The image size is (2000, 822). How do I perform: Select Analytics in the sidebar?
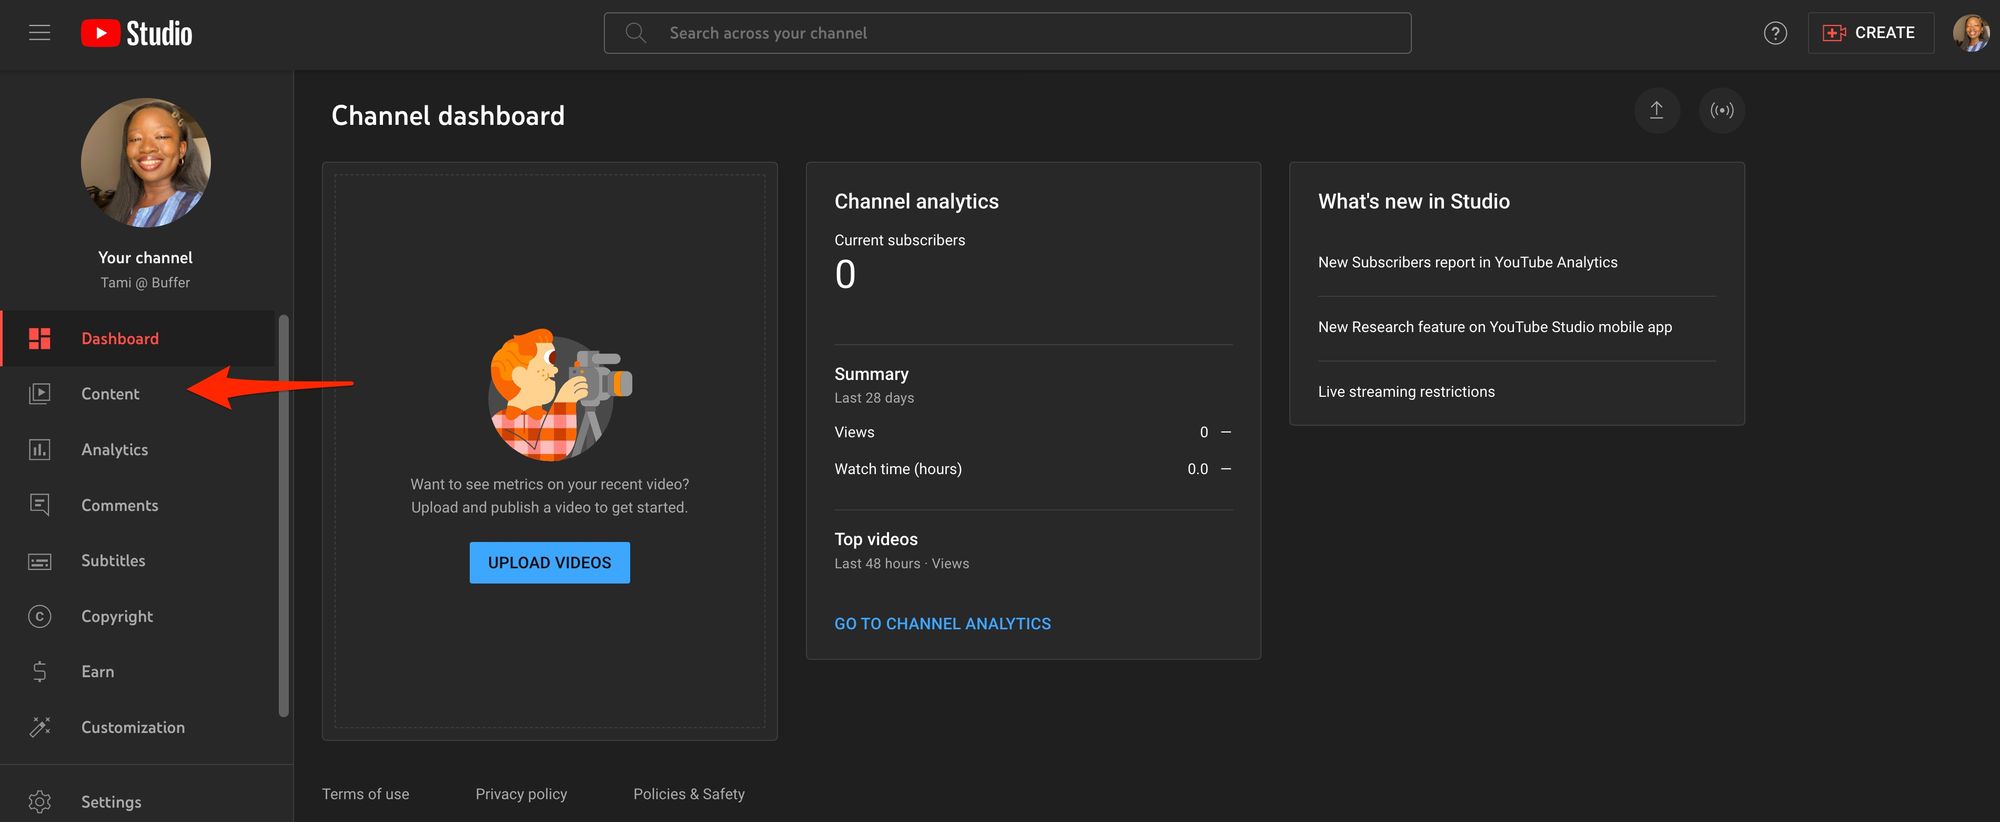point(114,450)
